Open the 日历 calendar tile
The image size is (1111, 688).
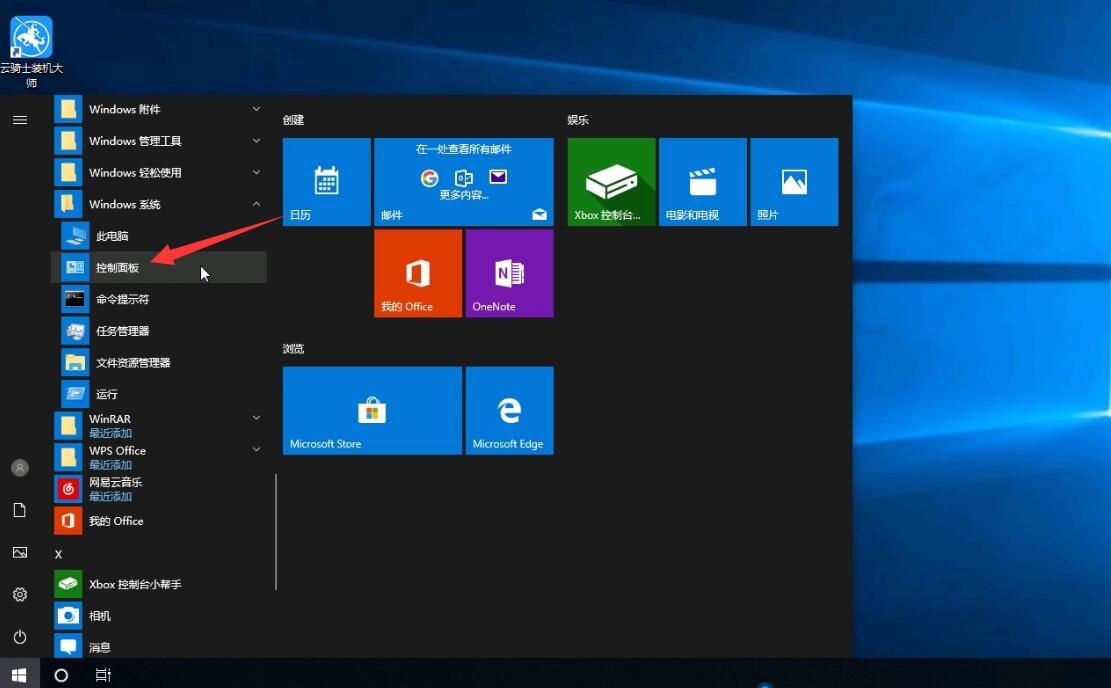click(327, 182)
